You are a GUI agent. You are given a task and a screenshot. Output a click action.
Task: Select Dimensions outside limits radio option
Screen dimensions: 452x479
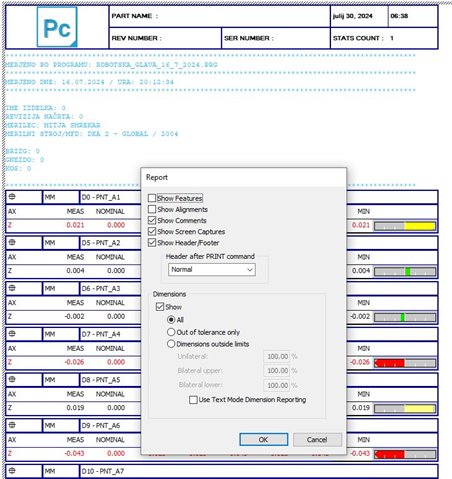pyautogui.click(x=171, y=344)
